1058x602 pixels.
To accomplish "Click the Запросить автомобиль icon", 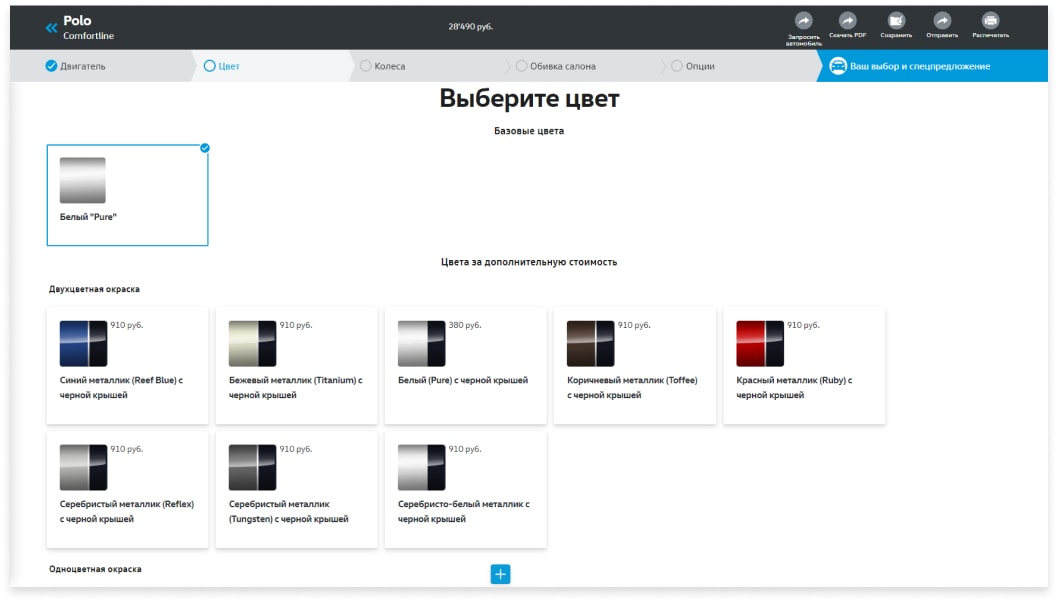I will 803,21.
